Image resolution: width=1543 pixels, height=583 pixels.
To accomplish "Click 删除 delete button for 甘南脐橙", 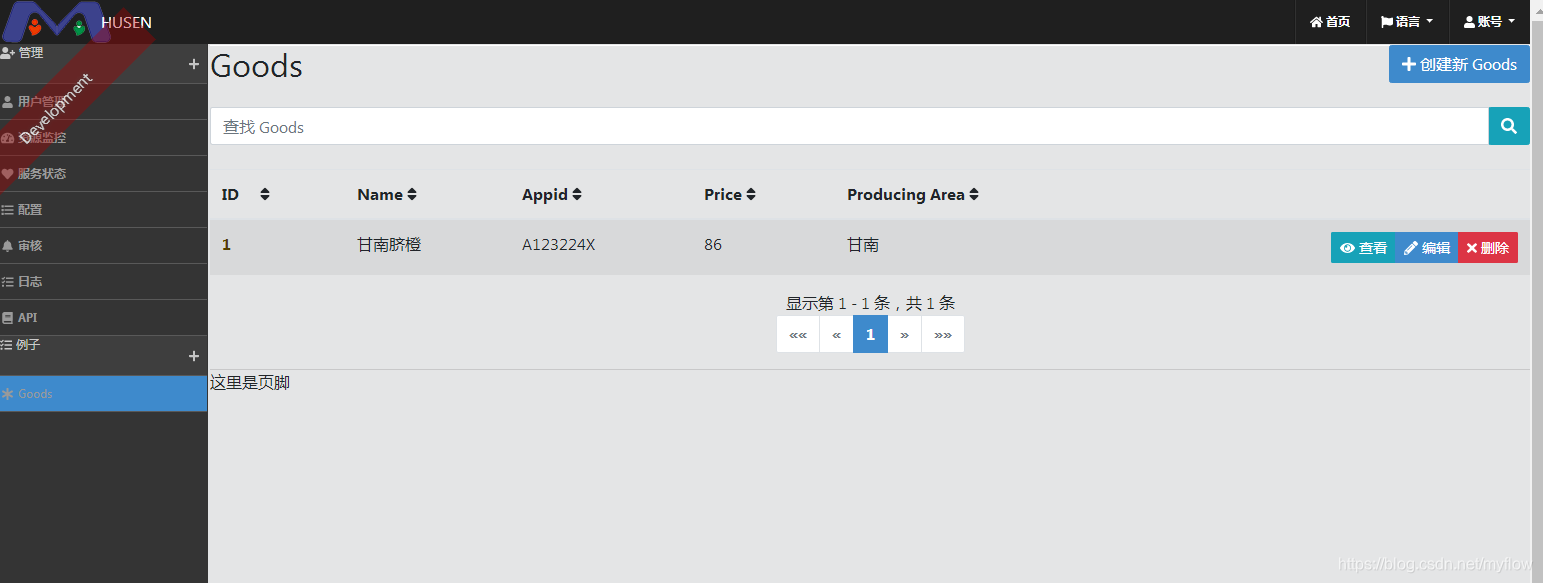I will point(1488,248).
